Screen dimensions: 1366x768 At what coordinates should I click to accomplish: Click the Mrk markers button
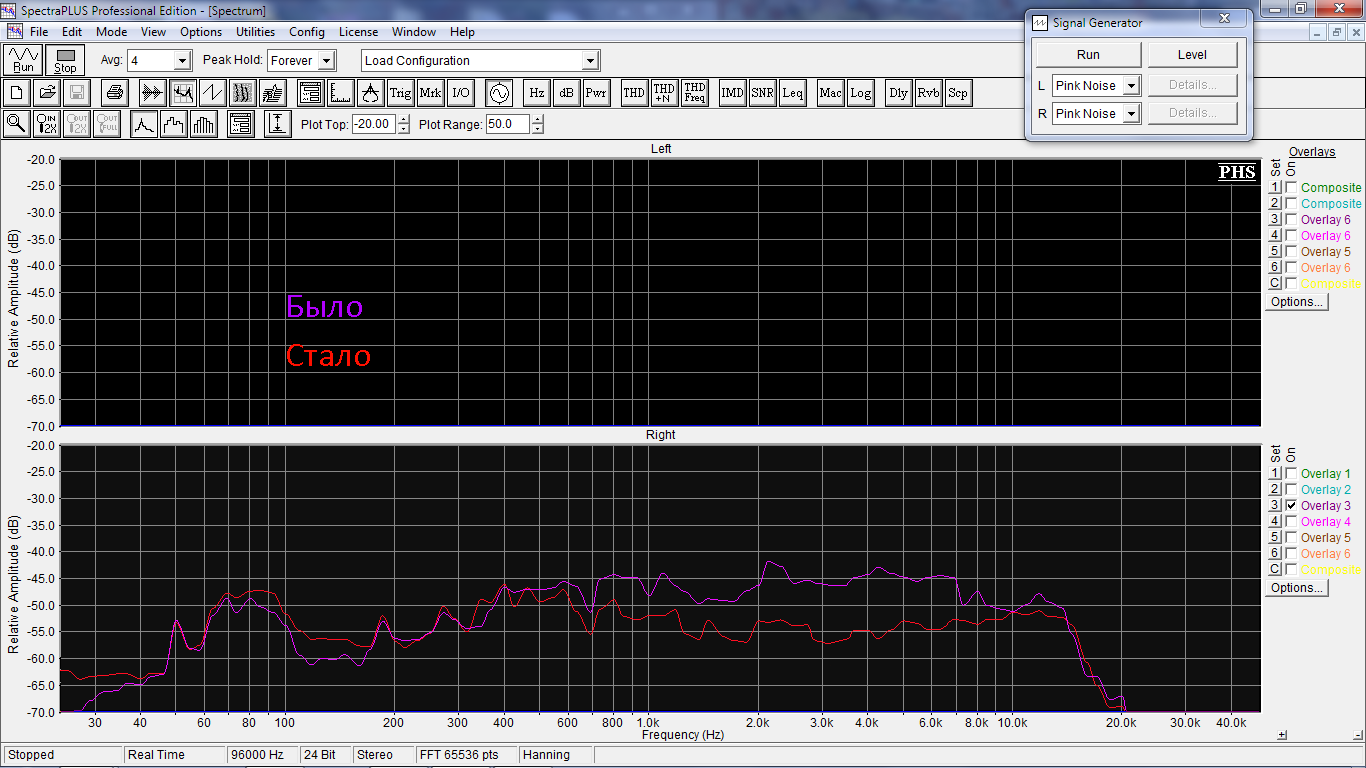coord(431,93)
